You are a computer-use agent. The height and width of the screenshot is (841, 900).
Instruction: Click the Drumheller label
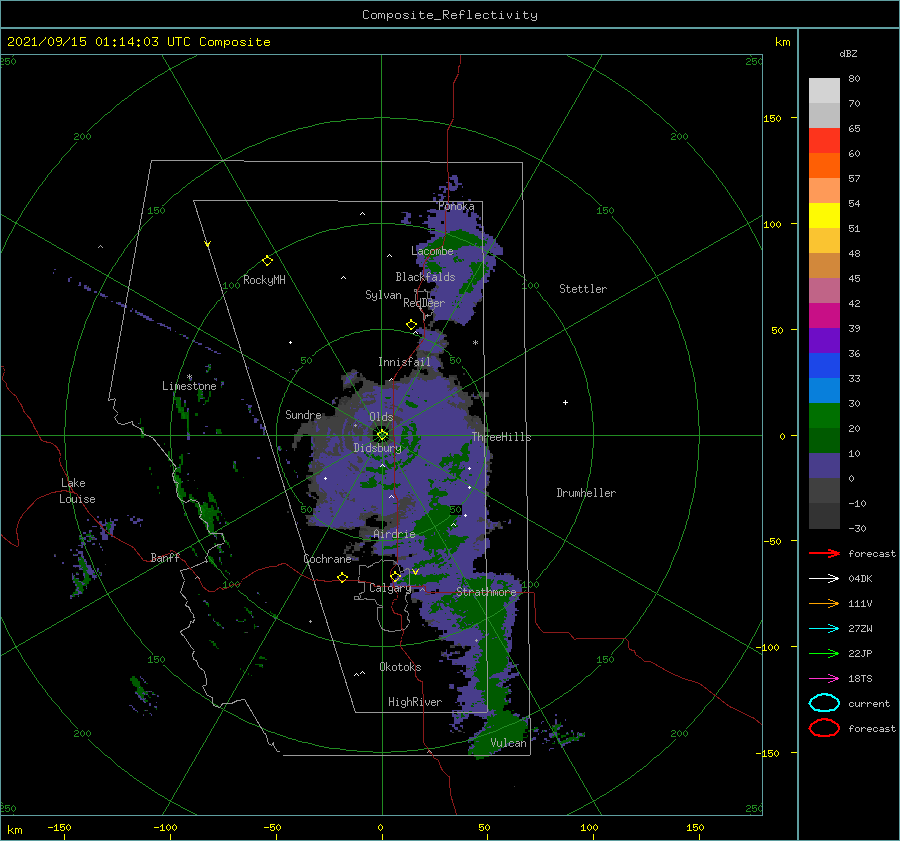point(586,493)
